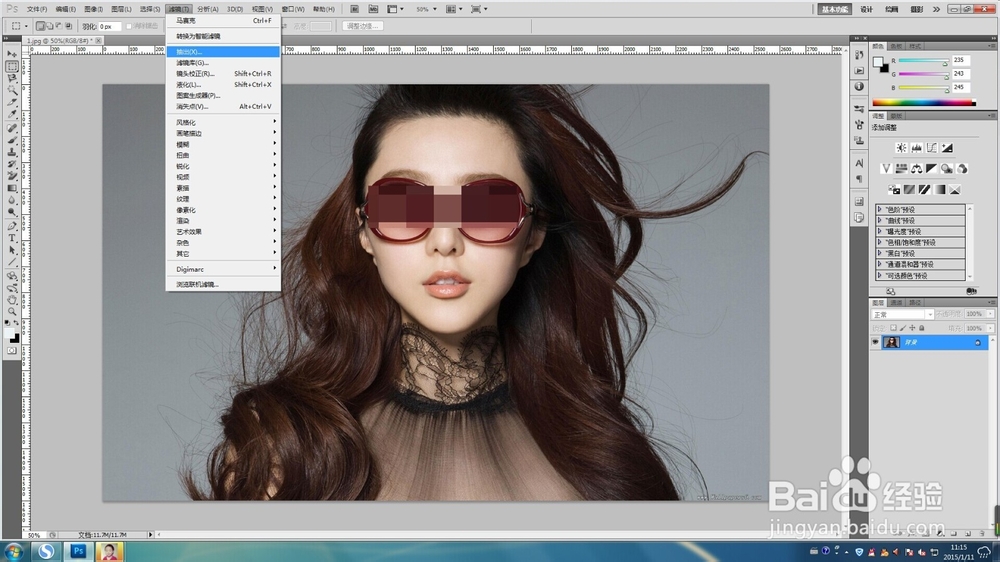Open the layer blend mode dropdown 正常
The image size is (1000, 562).
pos(905,314)
